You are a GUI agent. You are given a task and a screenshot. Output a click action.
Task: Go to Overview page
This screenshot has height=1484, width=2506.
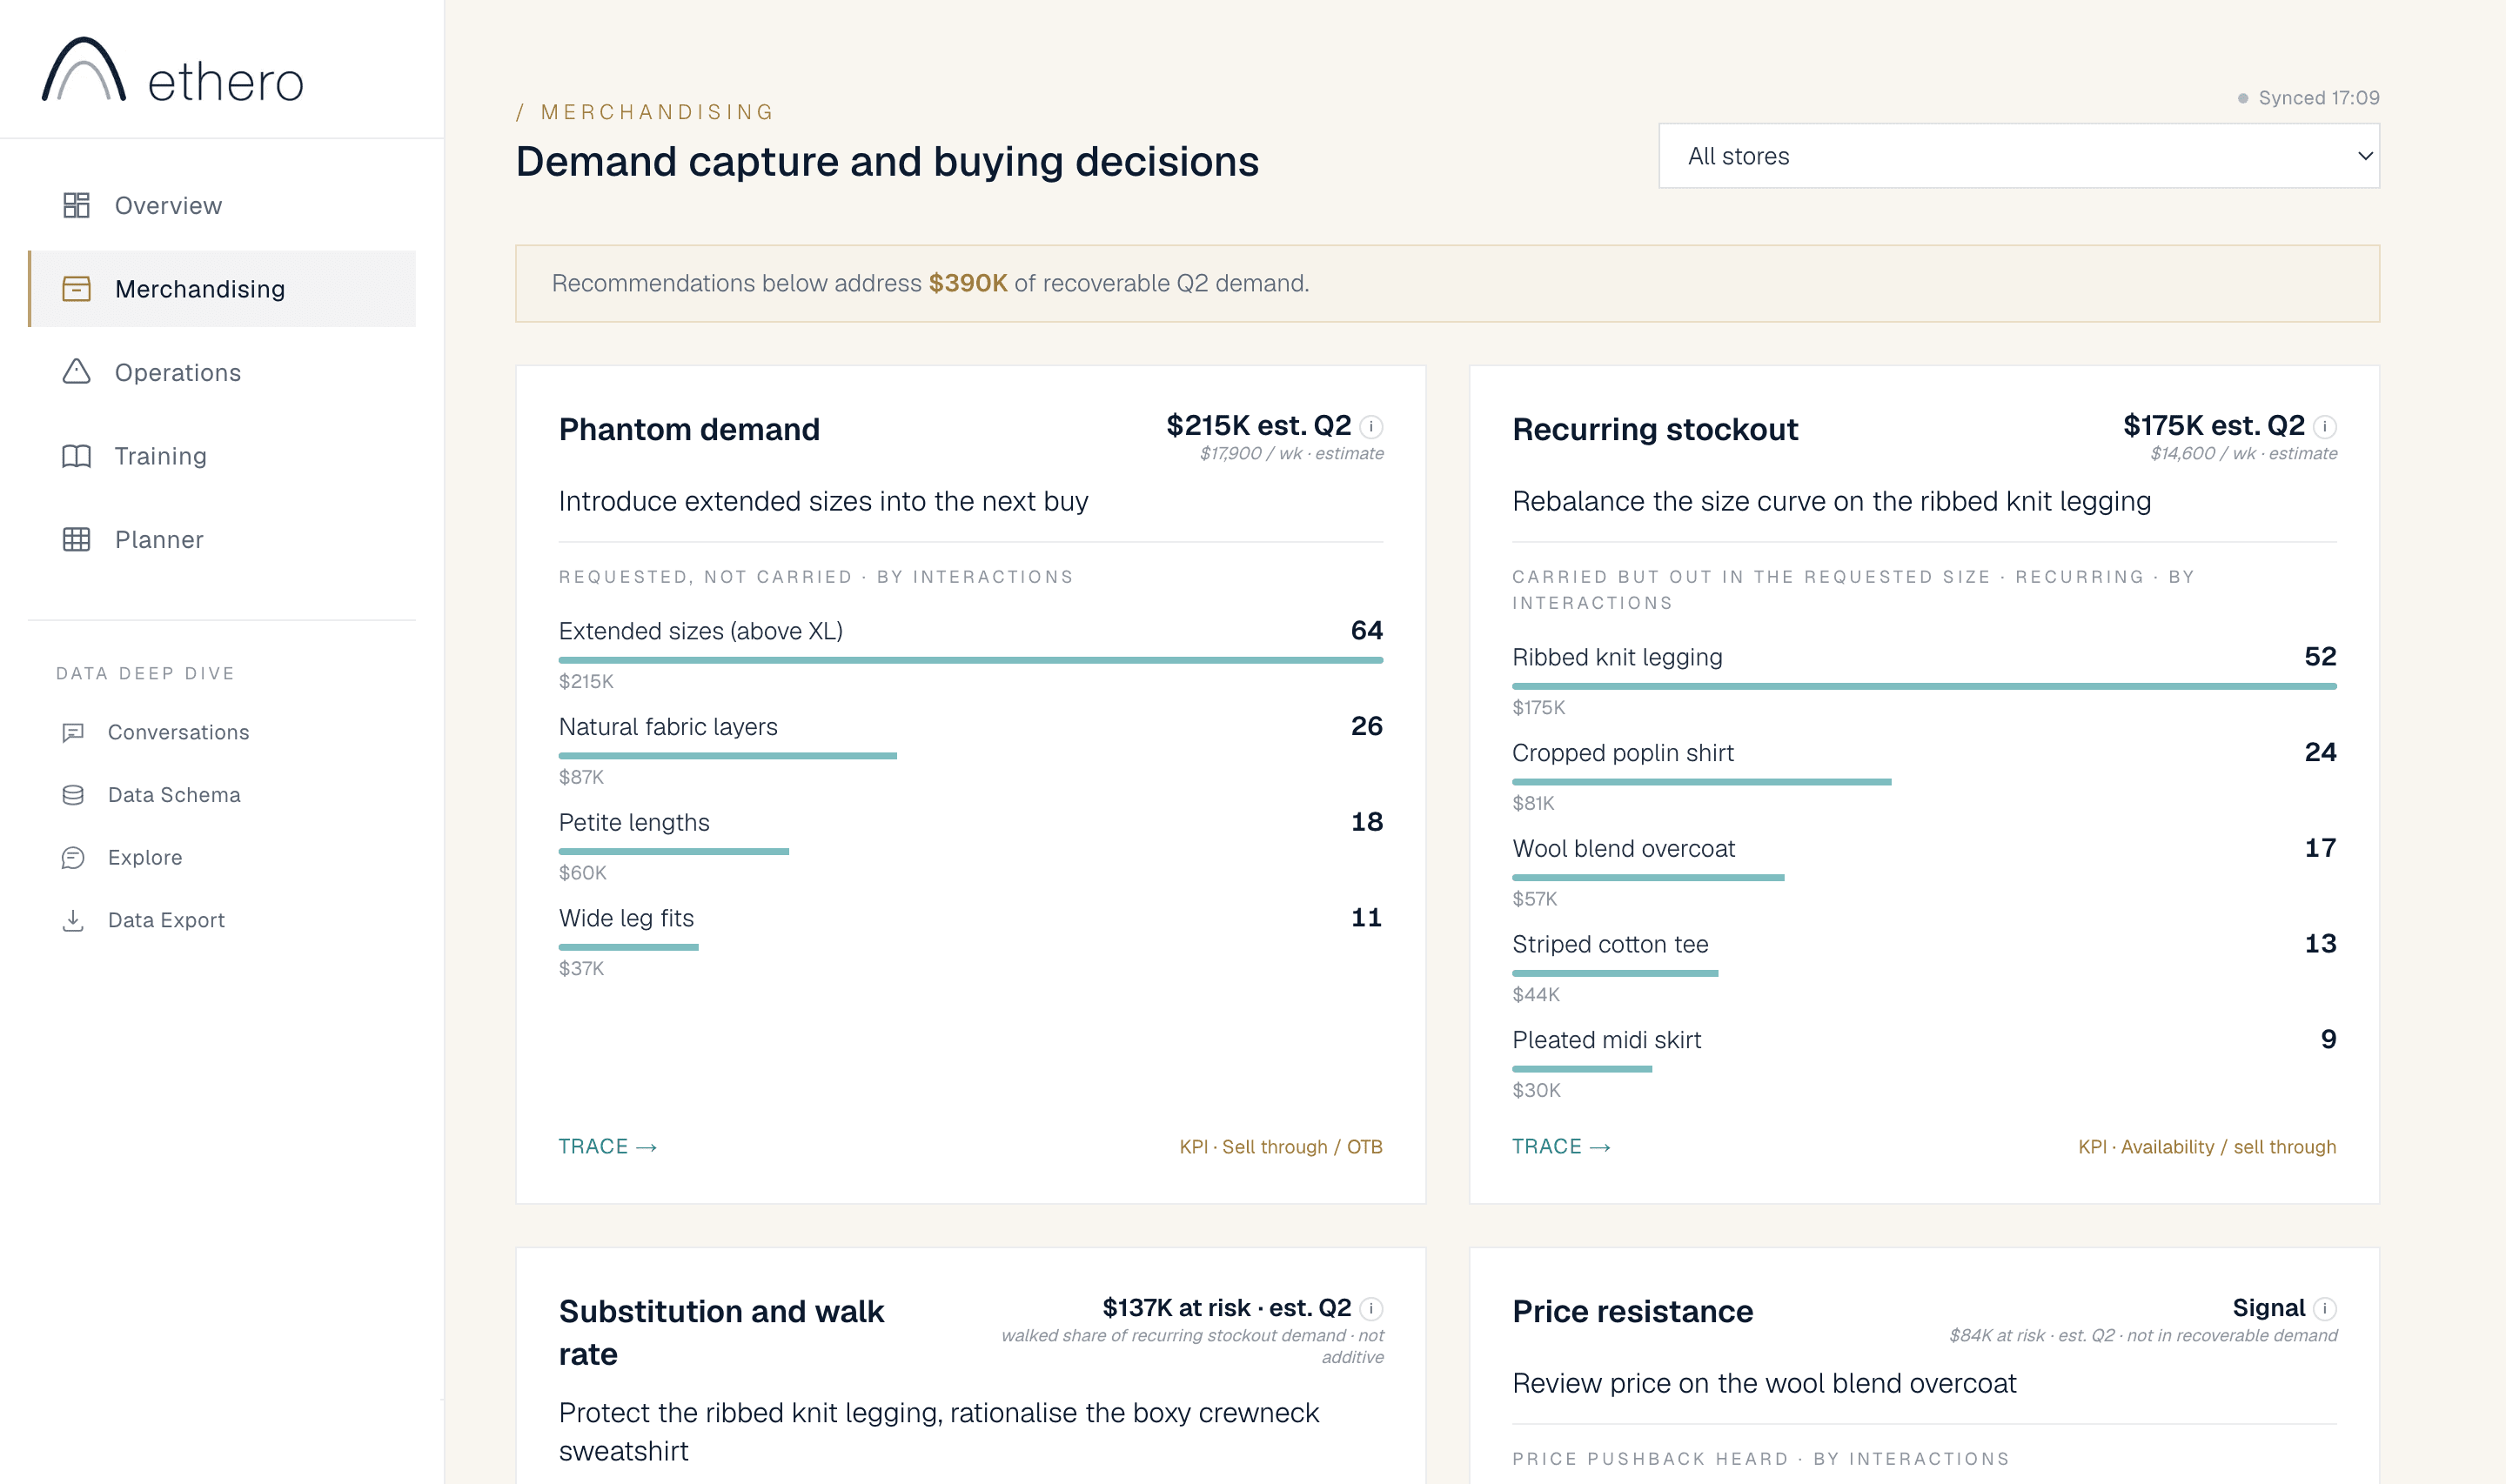(x=222, y=205)
